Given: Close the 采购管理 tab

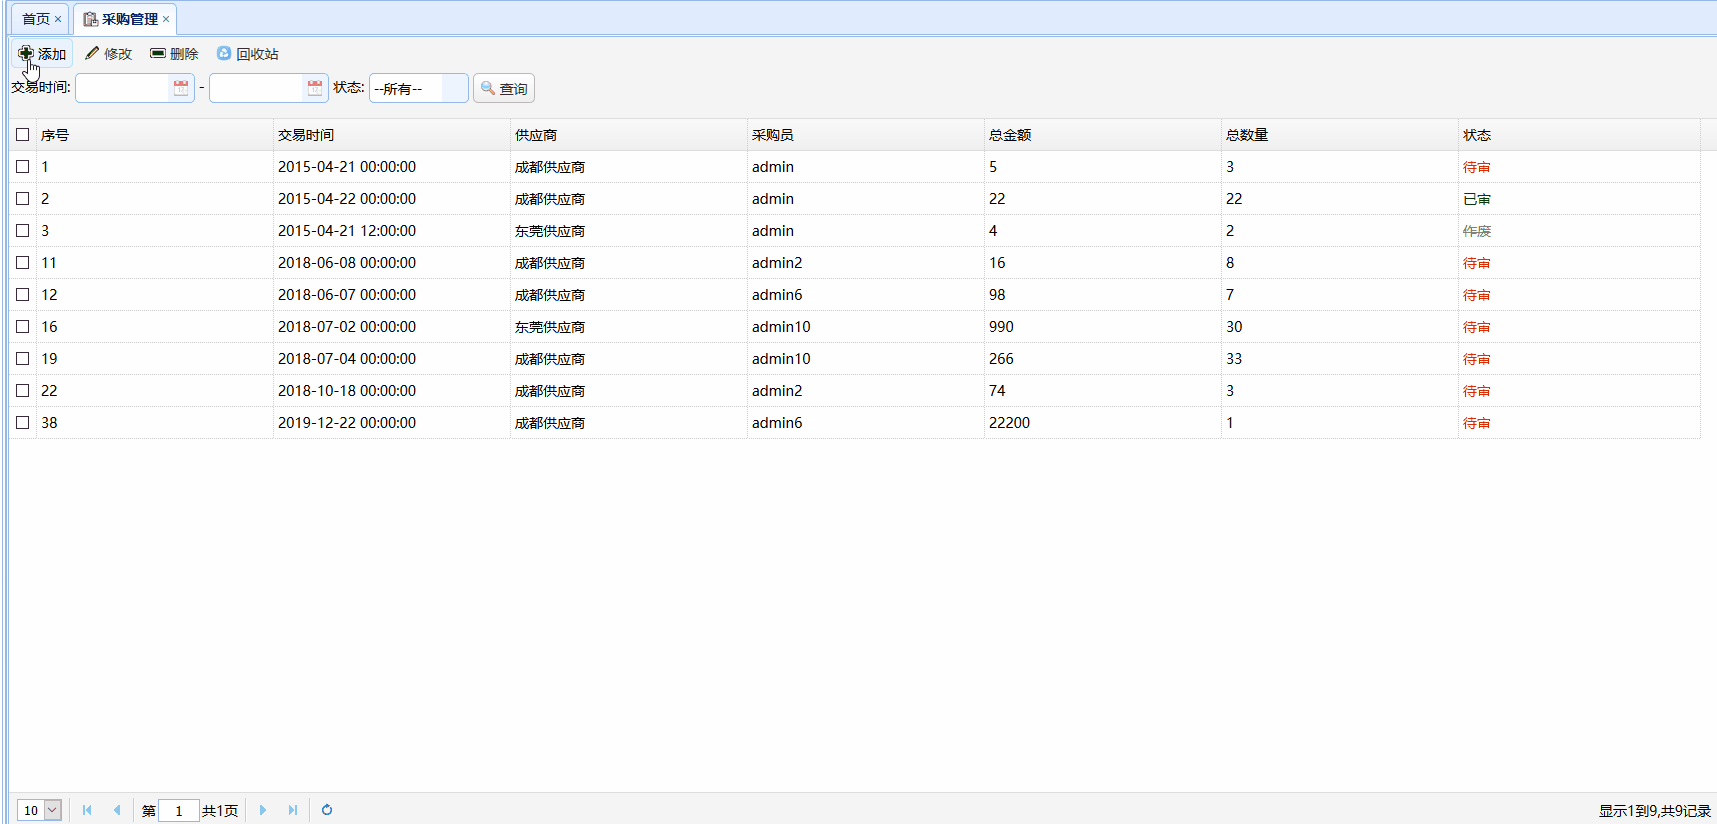Looking at the screenshot, I should coord(166,19).
